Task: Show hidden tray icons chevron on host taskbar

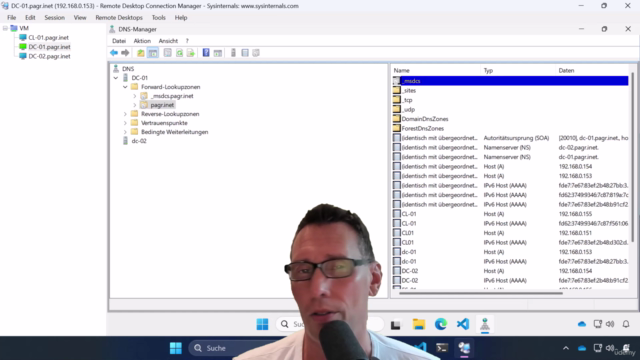Action: pyautogui.click(x=566, y=348)
